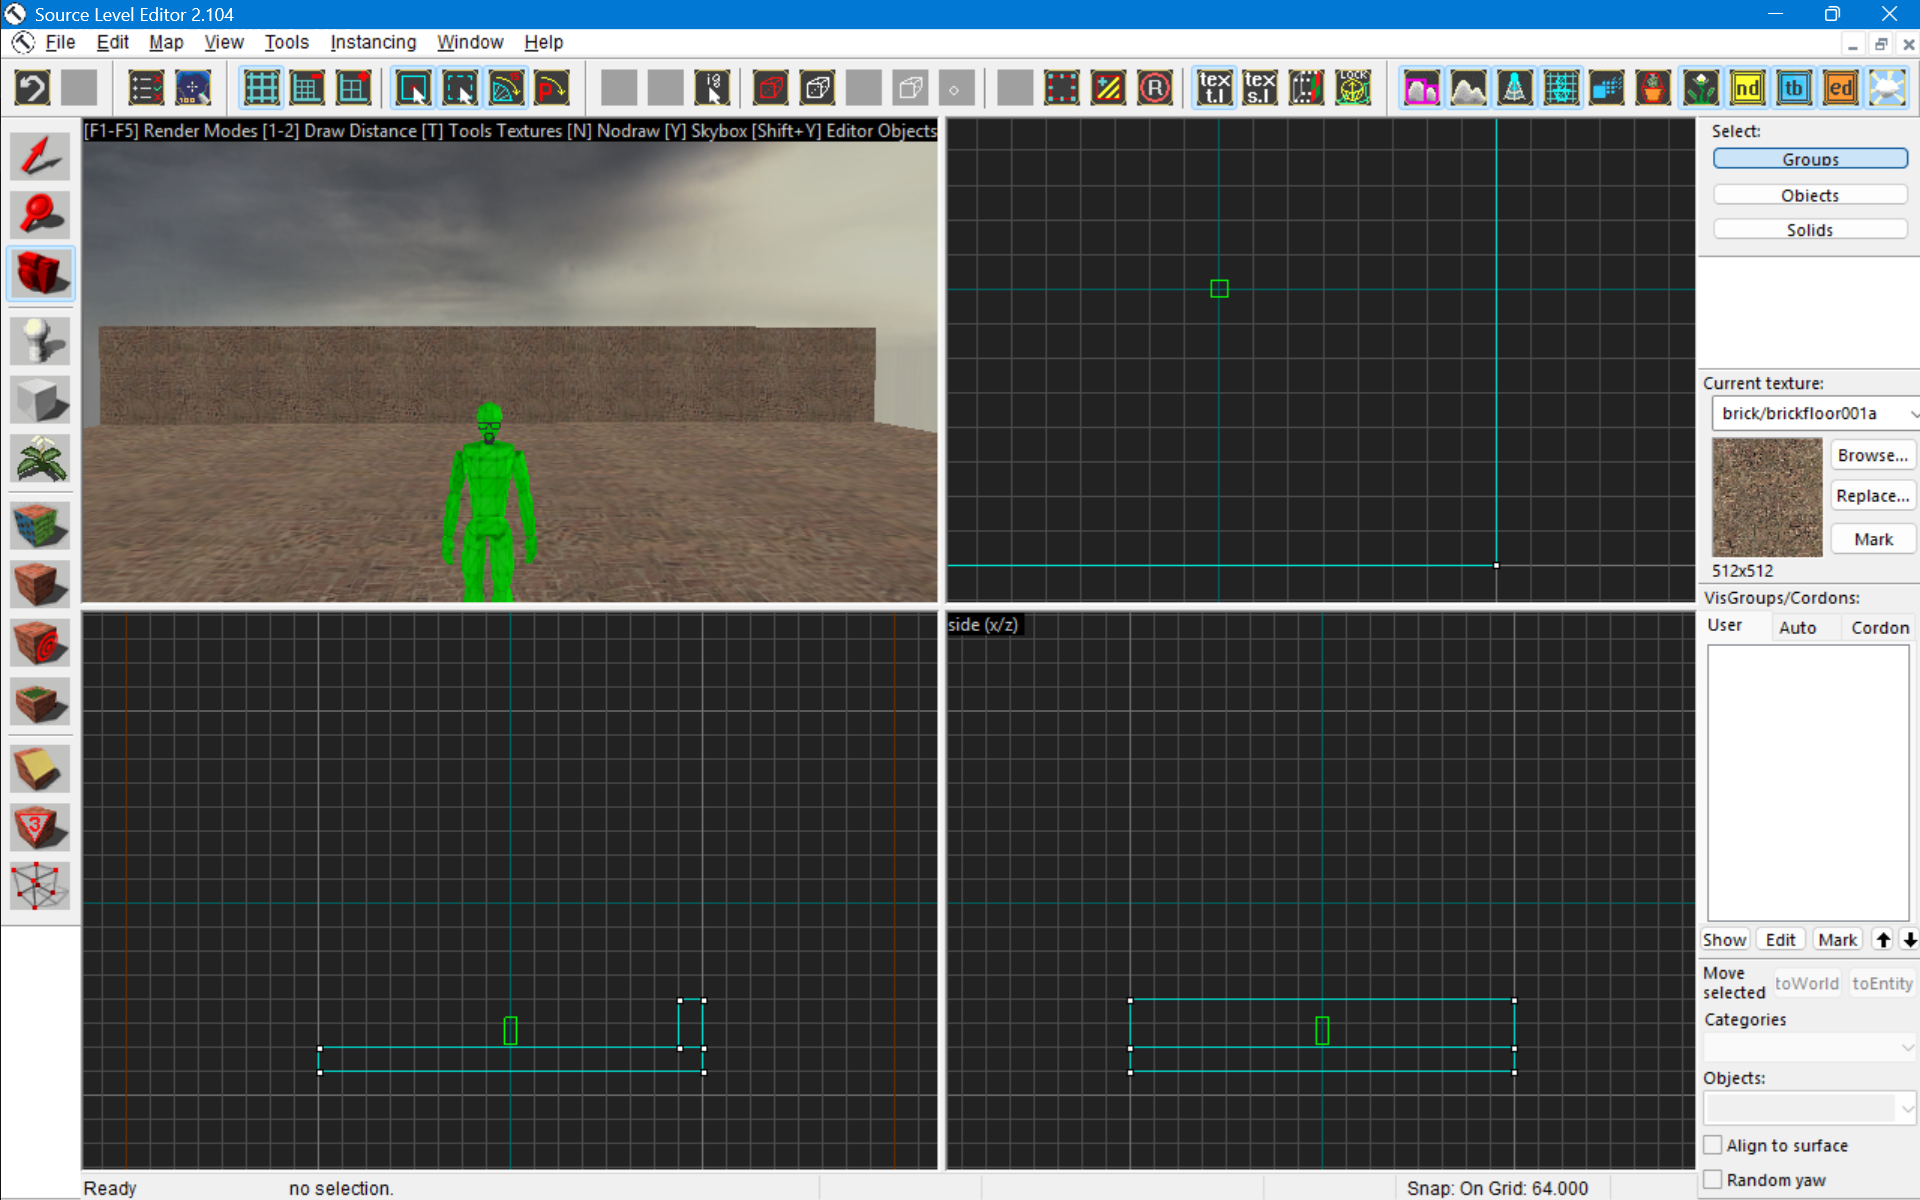1920x1200 pixels.
Task: Enable Random yaw checkbox
Action: [x=1713, y=1179]
